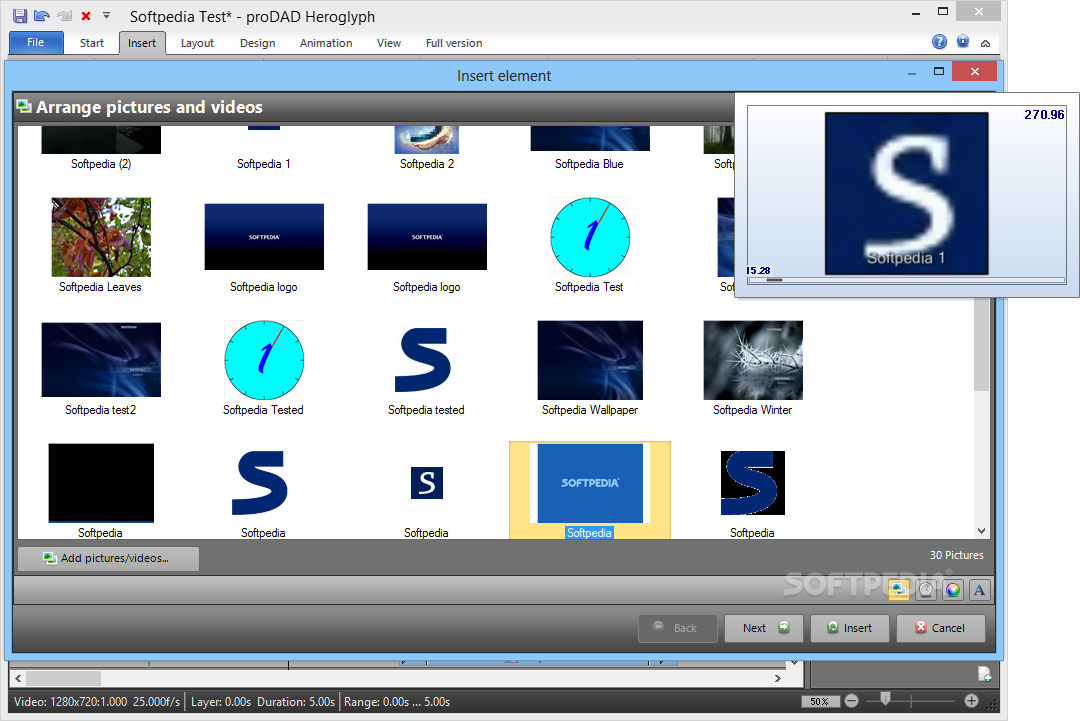Click the '30 Pictures' count text
The image size is (1080, 721).
coord(957,555)
